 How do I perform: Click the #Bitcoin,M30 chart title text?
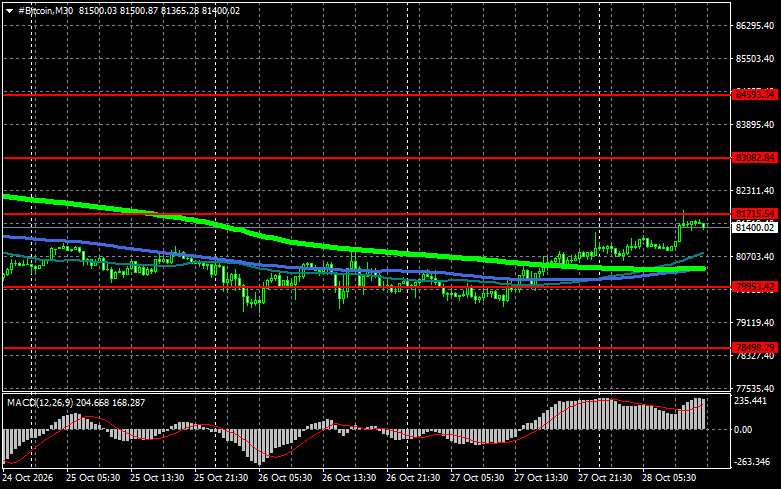point(46,10)
